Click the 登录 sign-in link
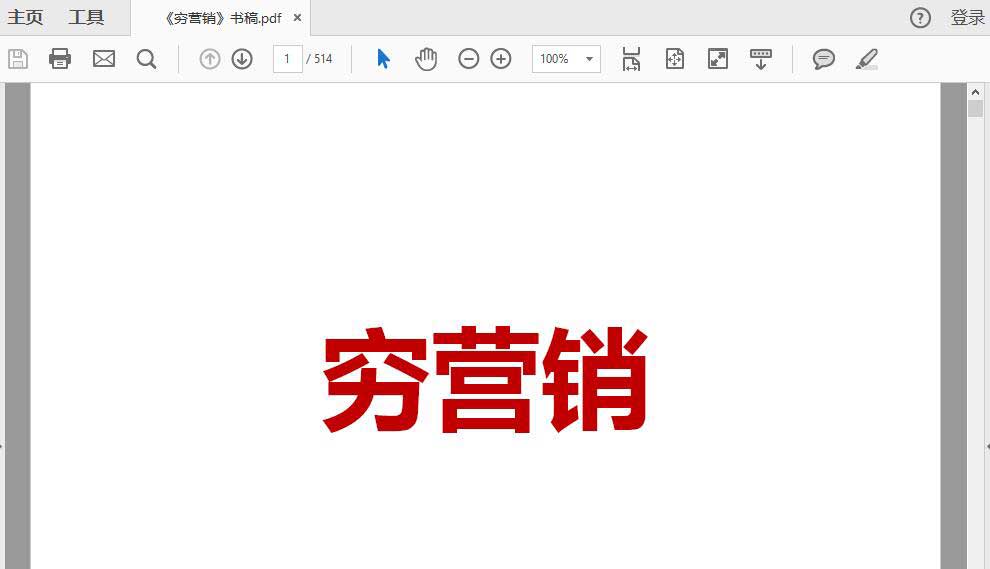The image size is (990, 569). click(967, 18)
